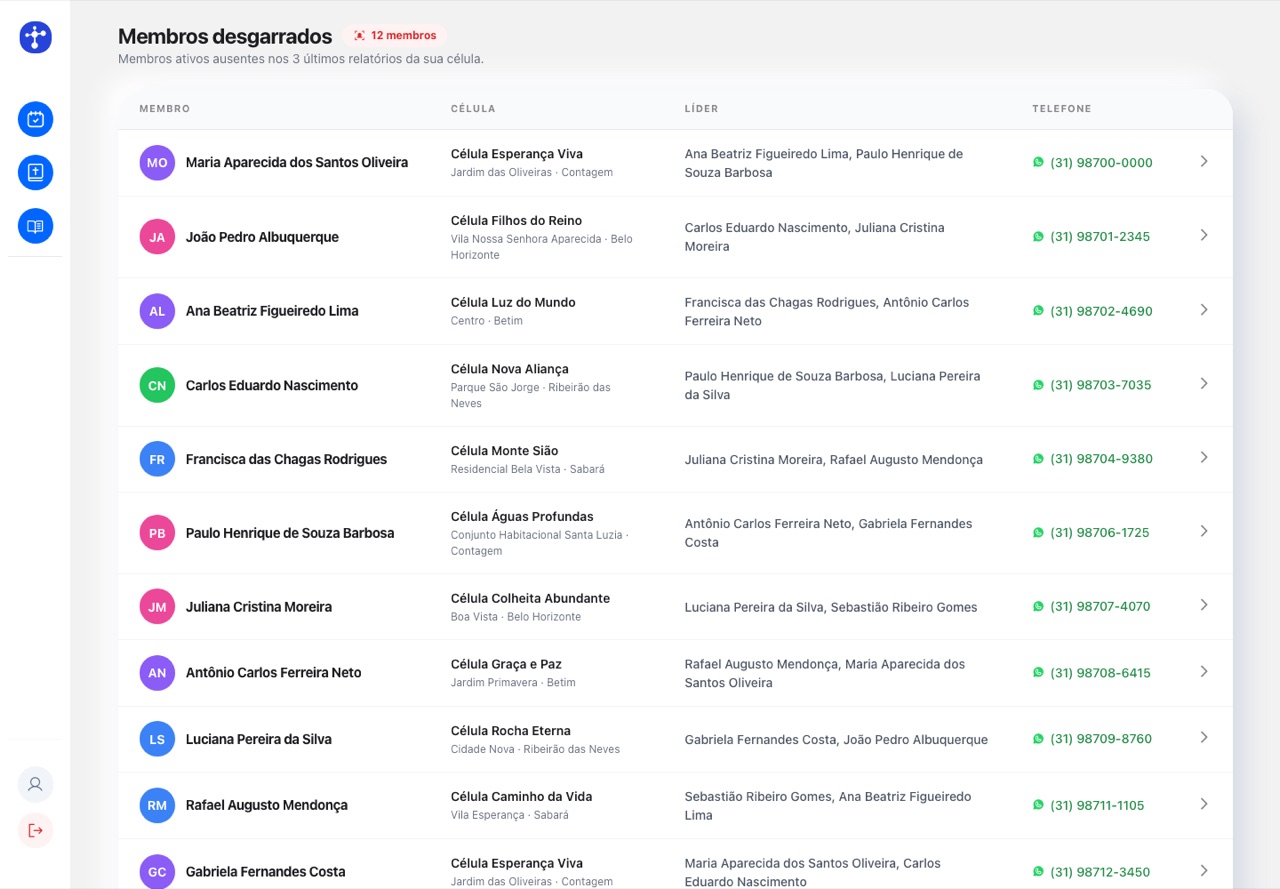Click the RM avatar for Rafael
This screenshot has height=889, width=1280.
click(x=157, y=805)
